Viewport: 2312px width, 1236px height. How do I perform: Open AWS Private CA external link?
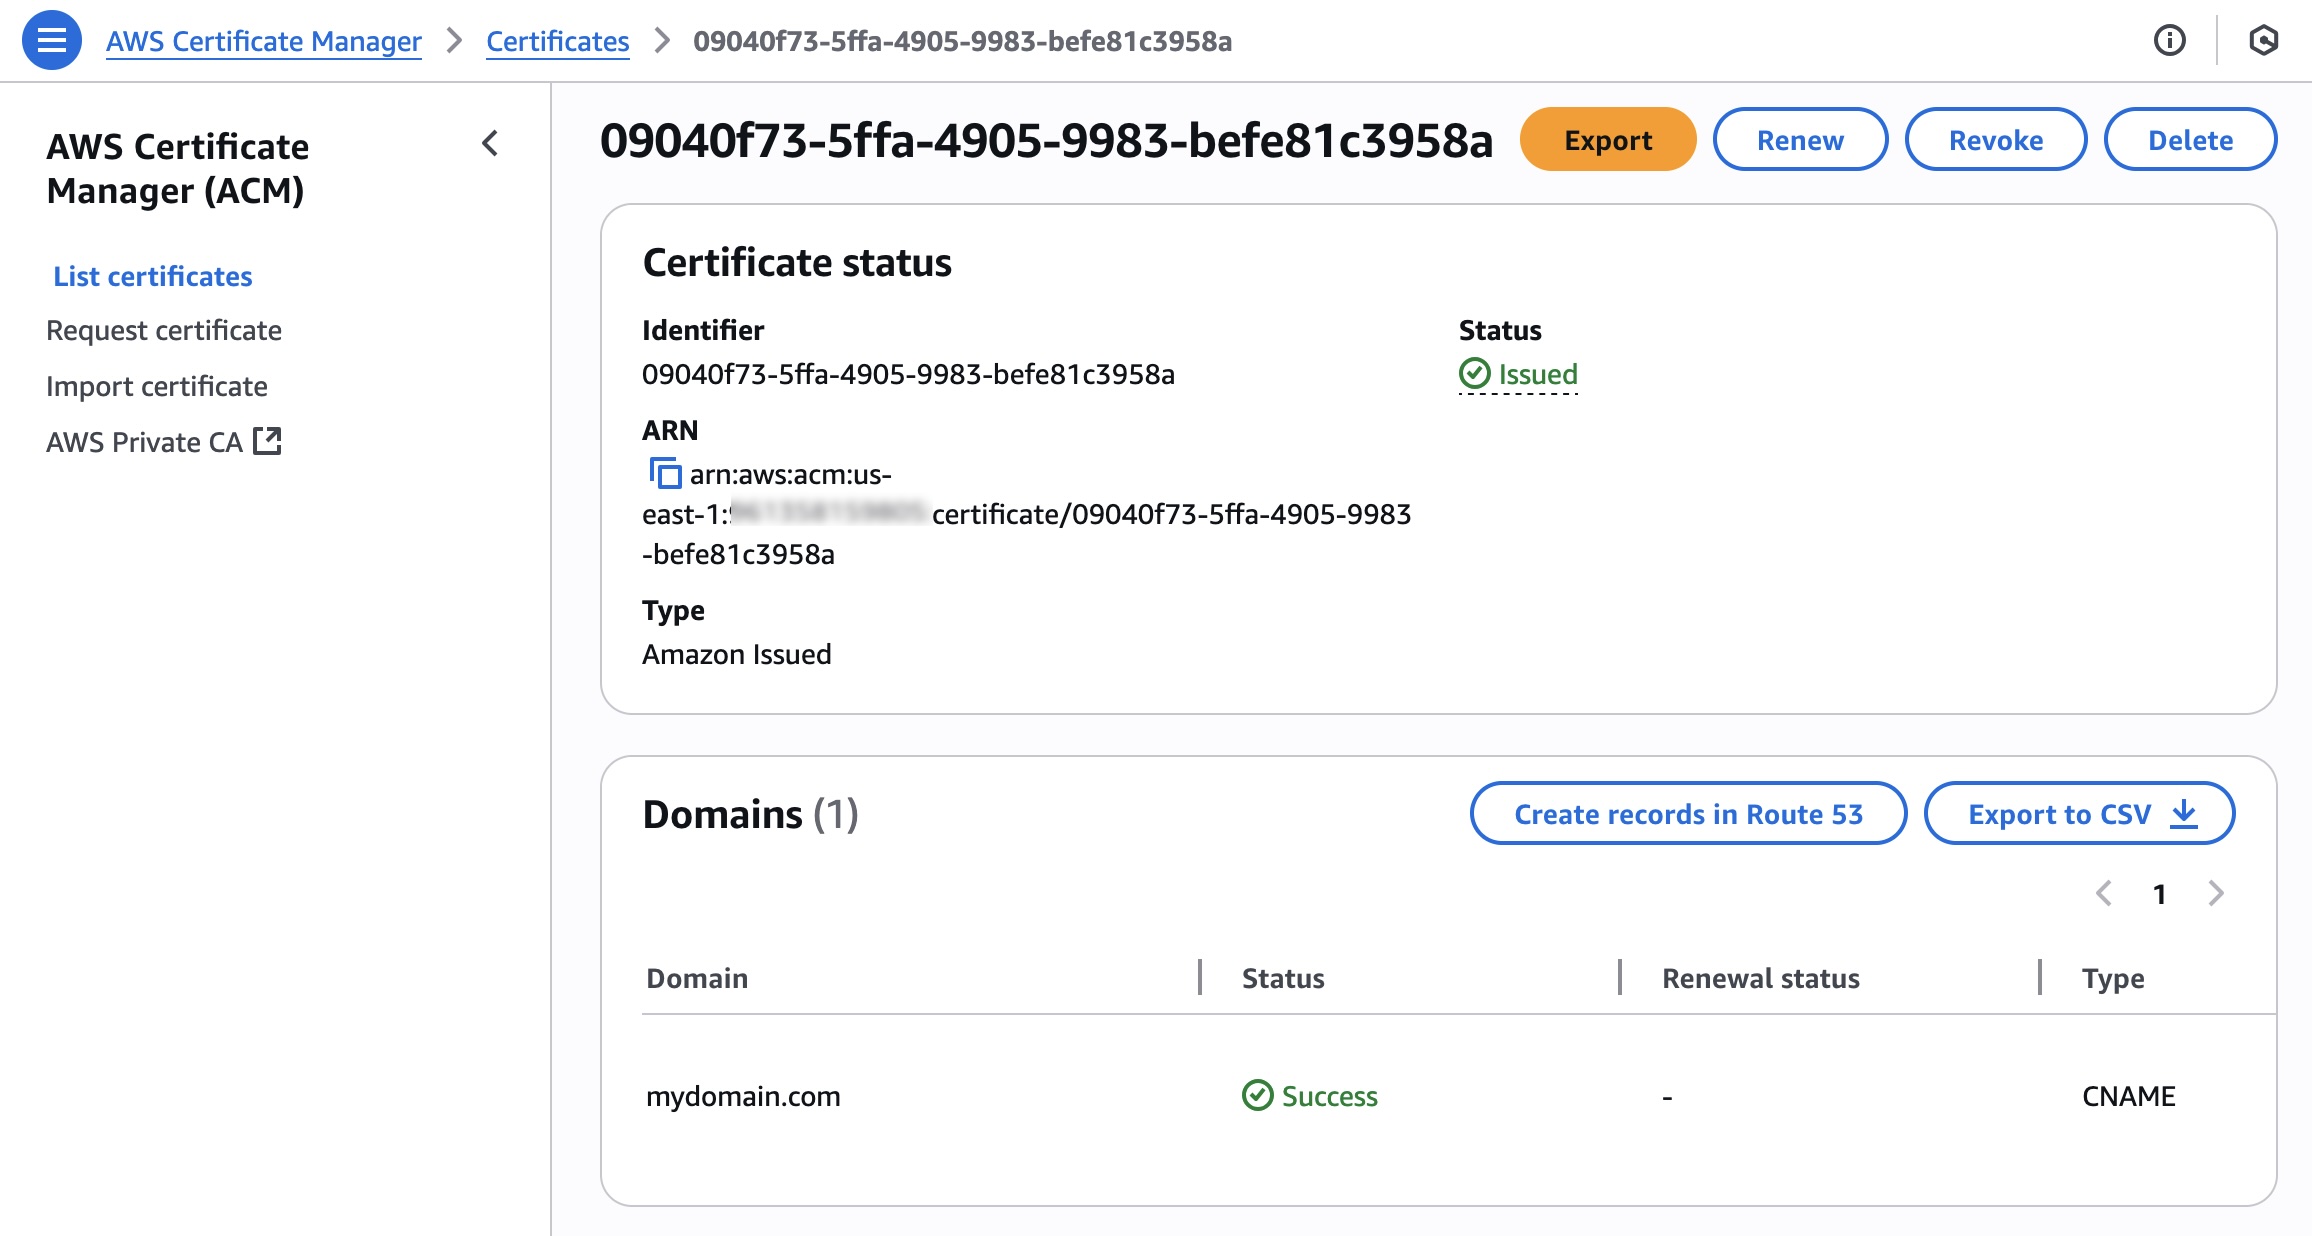pyautogui.click(x=164, y=442)
